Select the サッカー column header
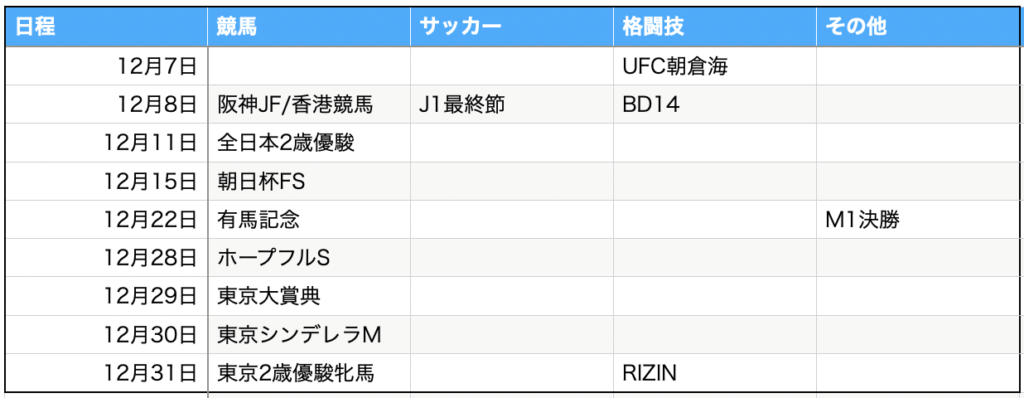1024x398 pixels. (x=512, y=27)
